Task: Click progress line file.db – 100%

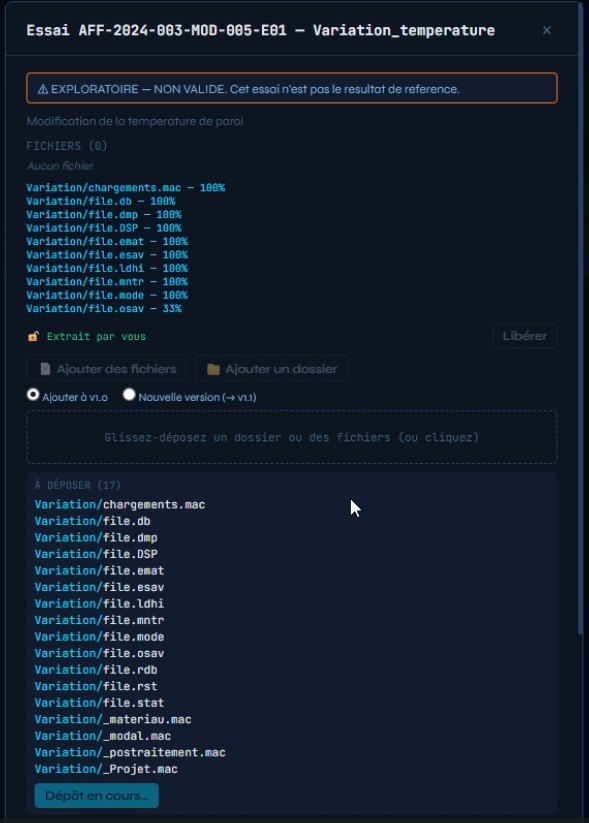Action: [x=101, y=201]
